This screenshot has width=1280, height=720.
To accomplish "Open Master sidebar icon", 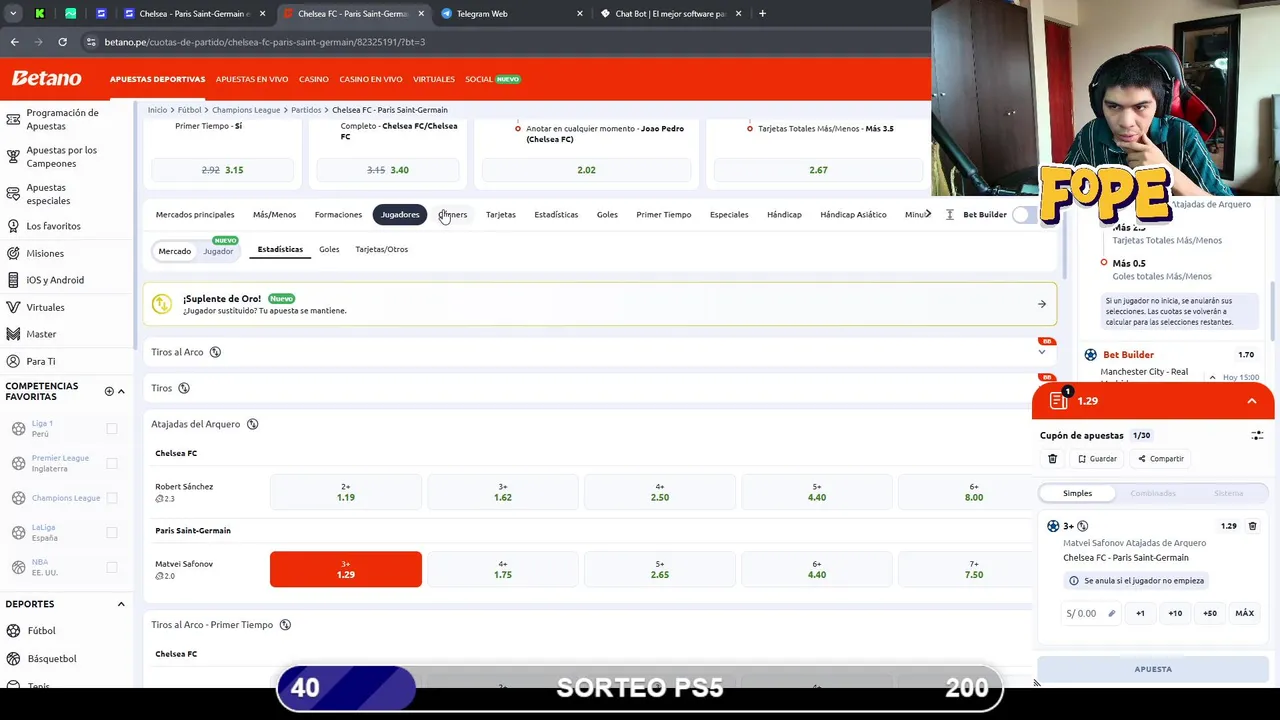I will [x=13, y=334].
